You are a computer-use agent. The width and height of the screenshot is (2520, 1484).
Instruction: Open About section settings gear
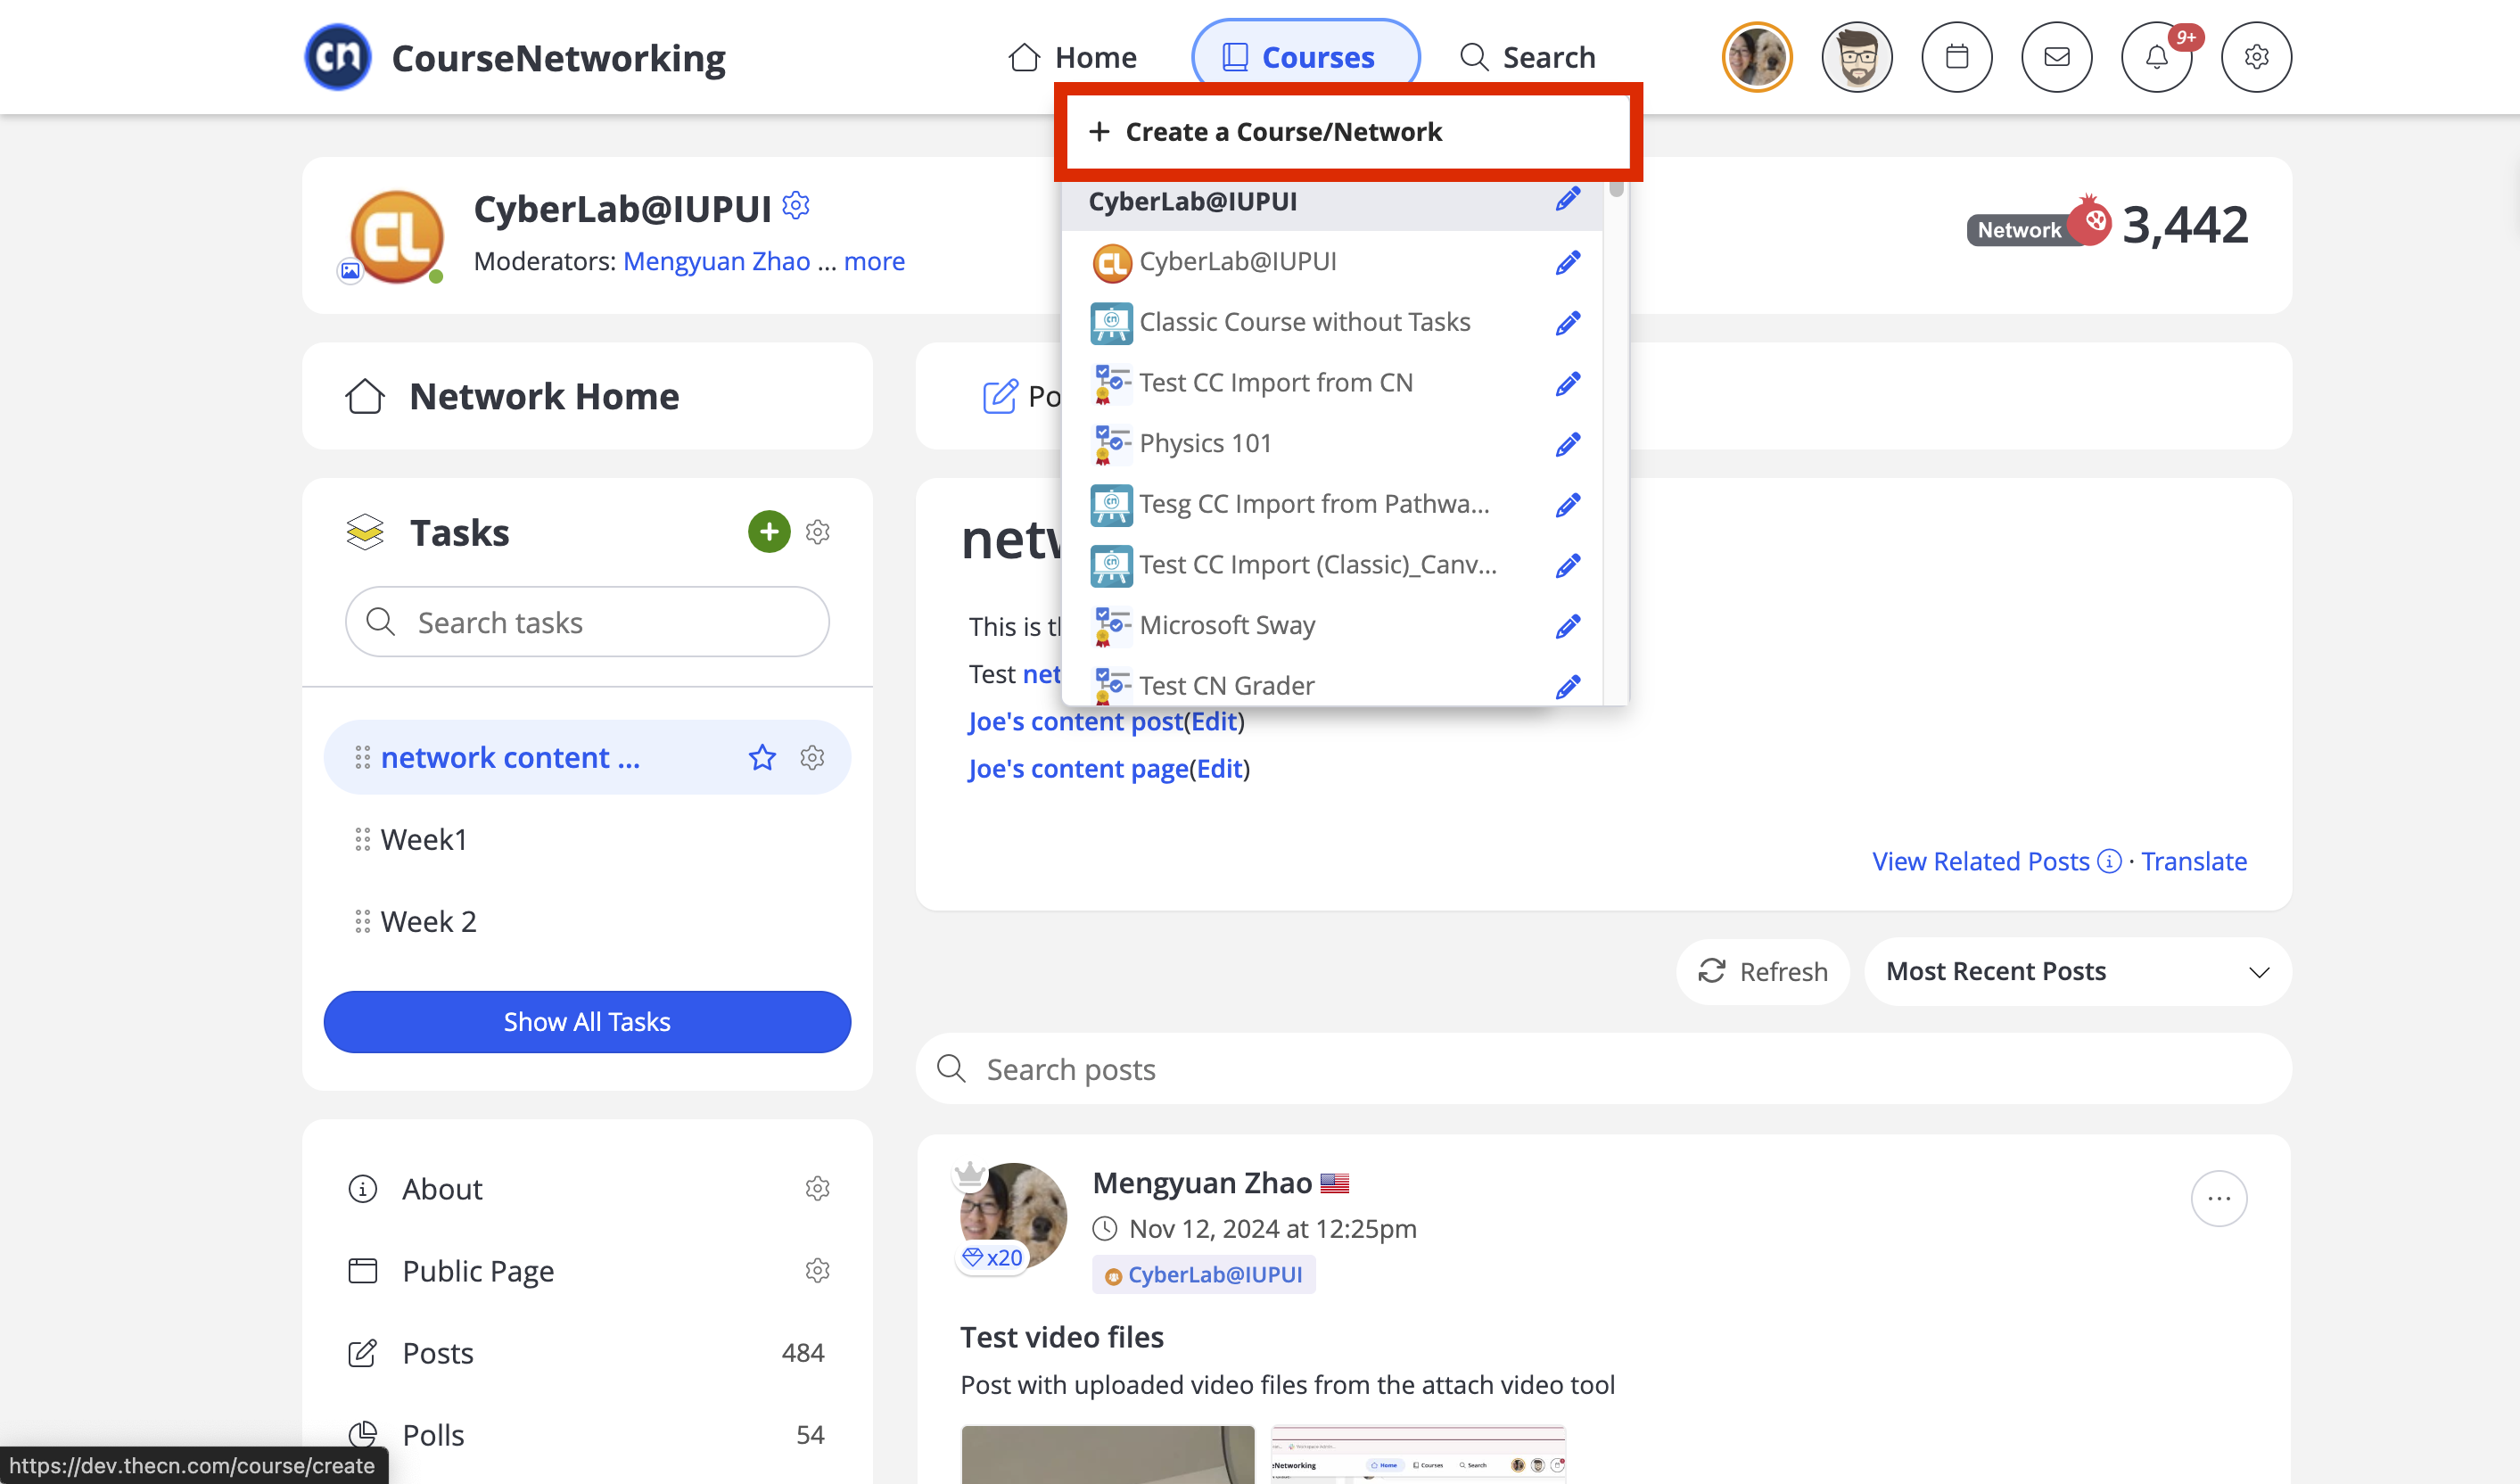tap(818, 1188)
